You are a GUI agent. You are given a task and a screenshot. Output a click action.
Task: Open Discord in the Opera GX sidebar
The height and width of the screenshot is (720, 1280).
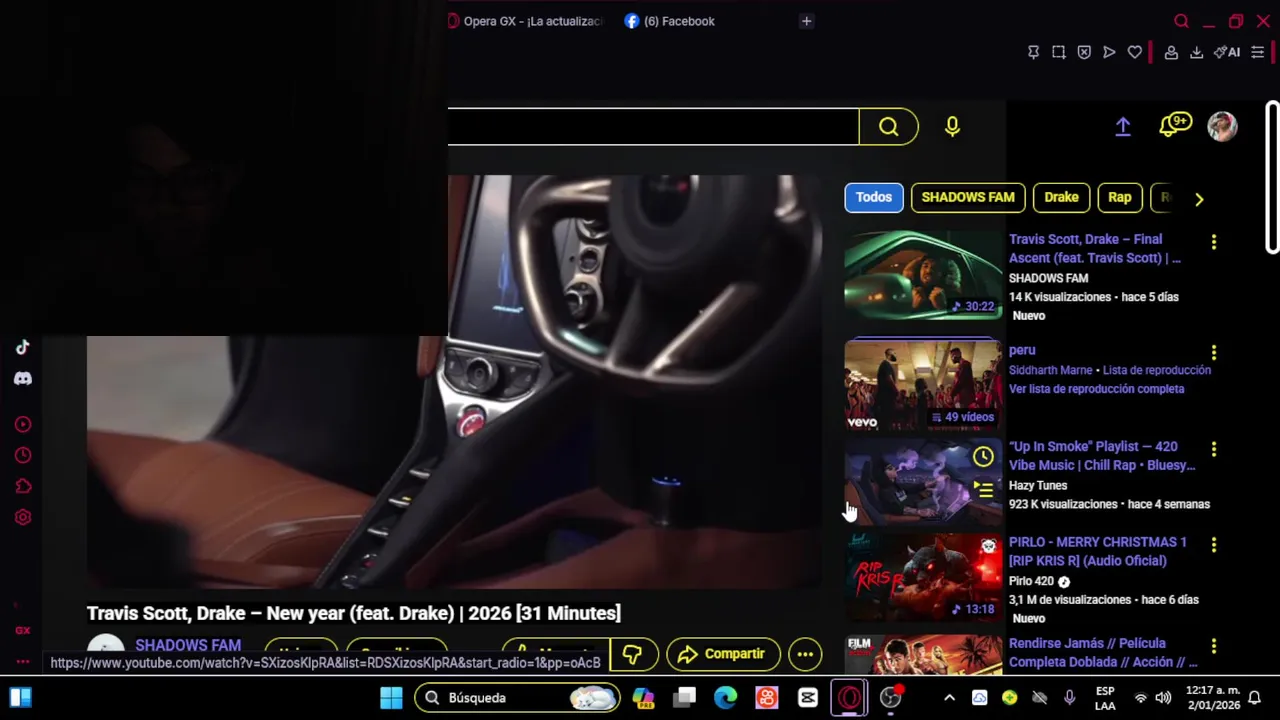click(23, 379)
